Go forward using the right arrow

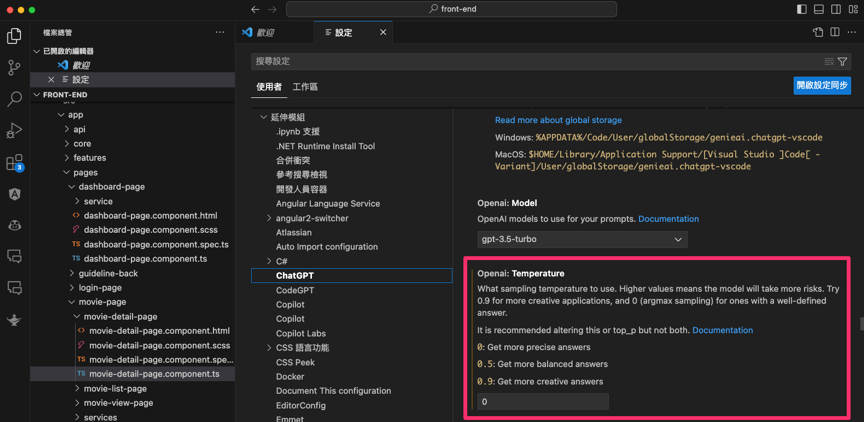click(x=272, y=9)
